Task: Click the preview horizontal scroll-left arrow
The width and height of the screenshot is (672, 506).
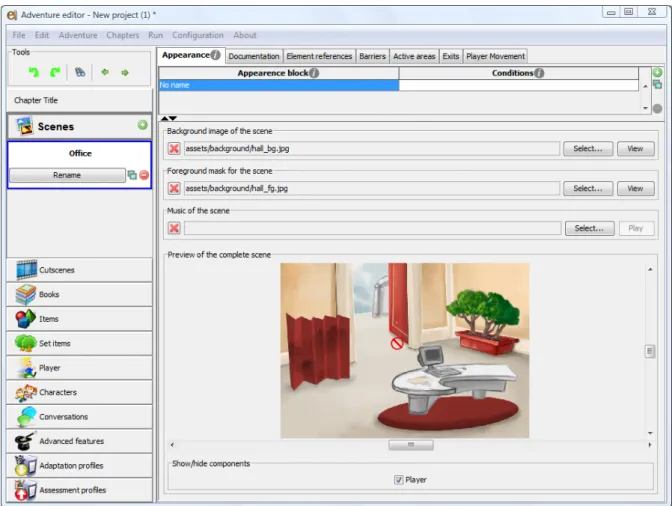Action: click(172, 445)
